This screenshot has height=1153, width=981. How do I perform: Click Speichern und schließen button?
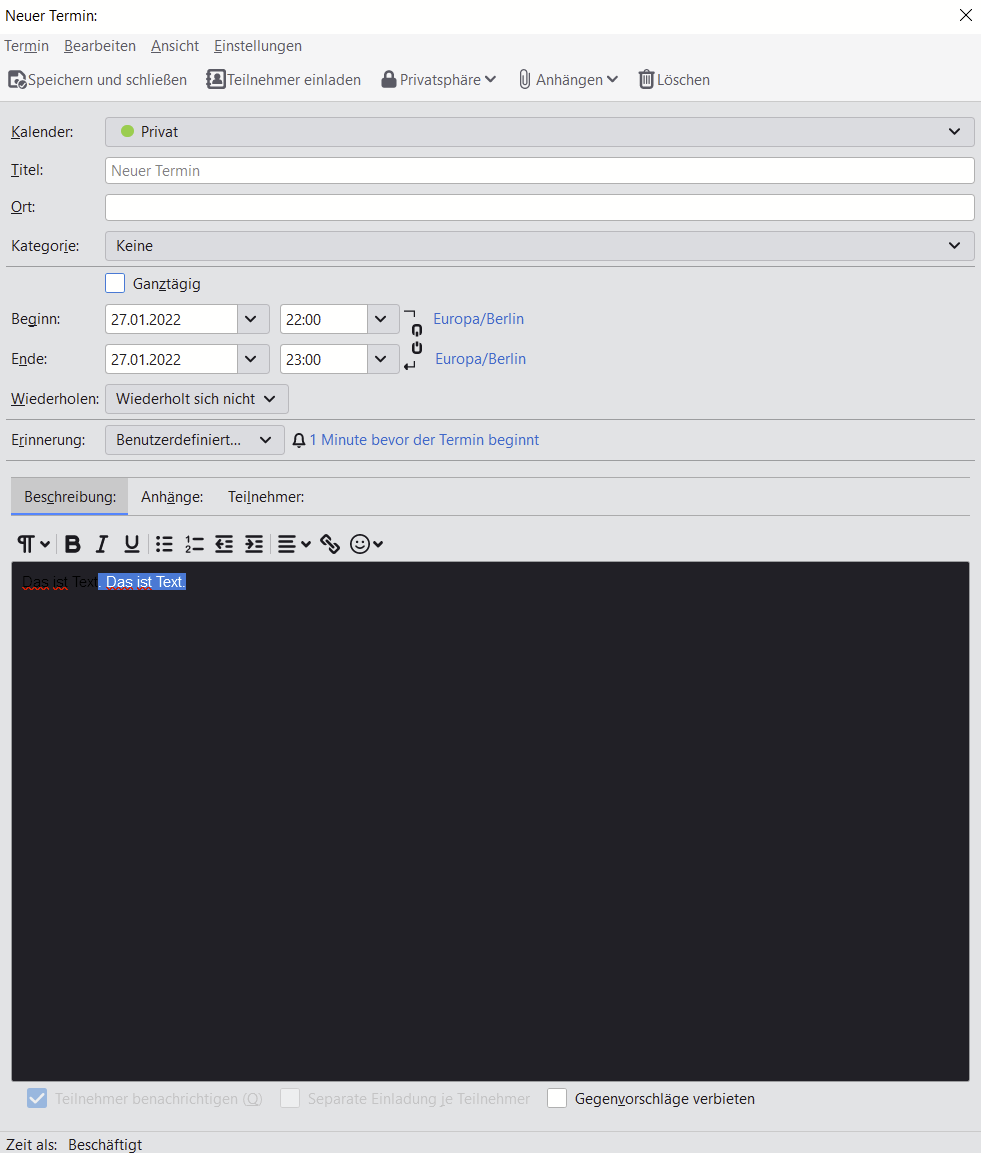point(97,79)
